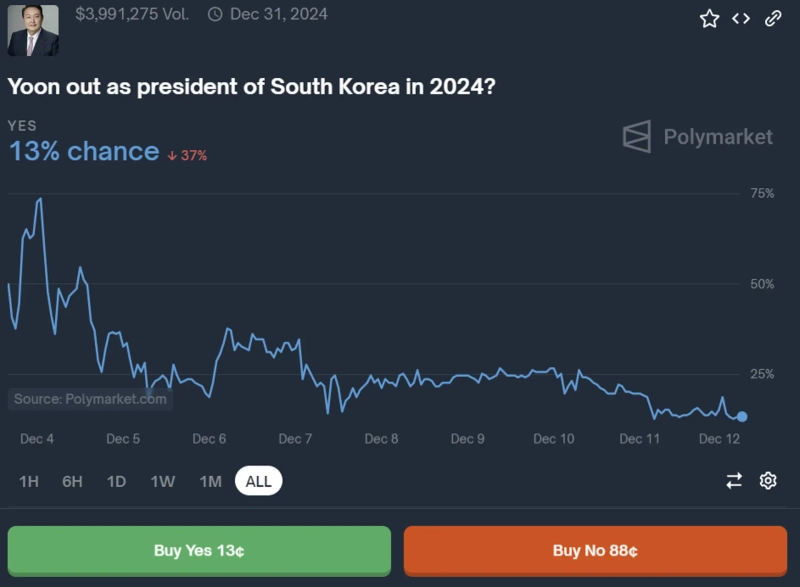The height and width of the screenshot is (587, 800).
Task: Select the 1H time range
Action: click(29, 482)
